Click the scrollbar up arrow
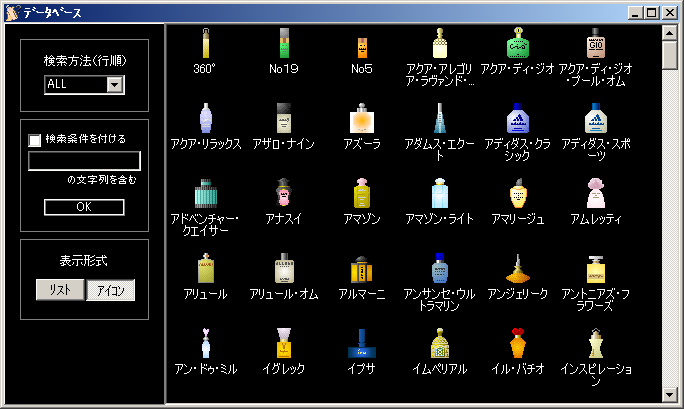Image resolution: width=684 pixels, height=409 pixels. tap(670, 33)
